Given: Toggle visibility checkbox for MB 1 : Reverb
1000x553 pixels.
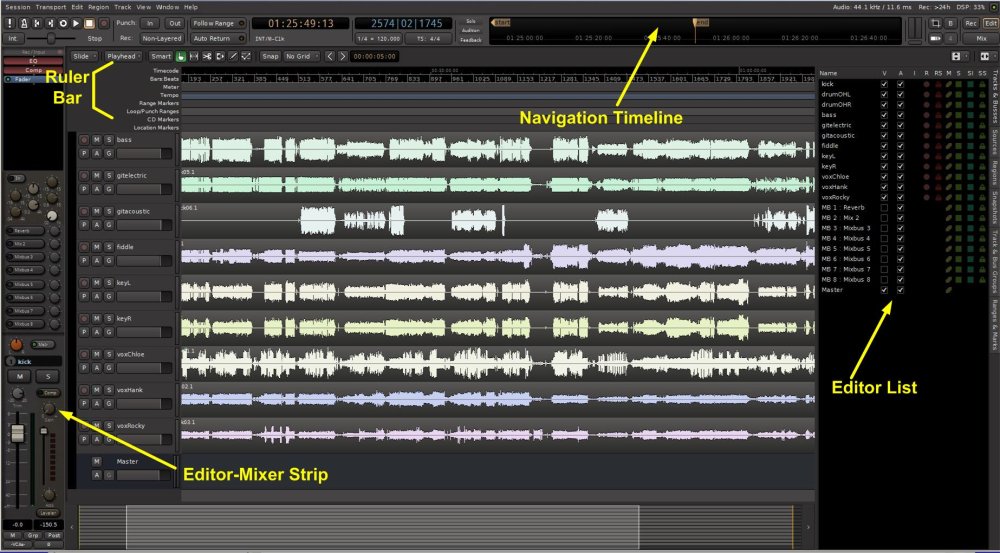Looking at the screenshot, I should coord(884,208).
